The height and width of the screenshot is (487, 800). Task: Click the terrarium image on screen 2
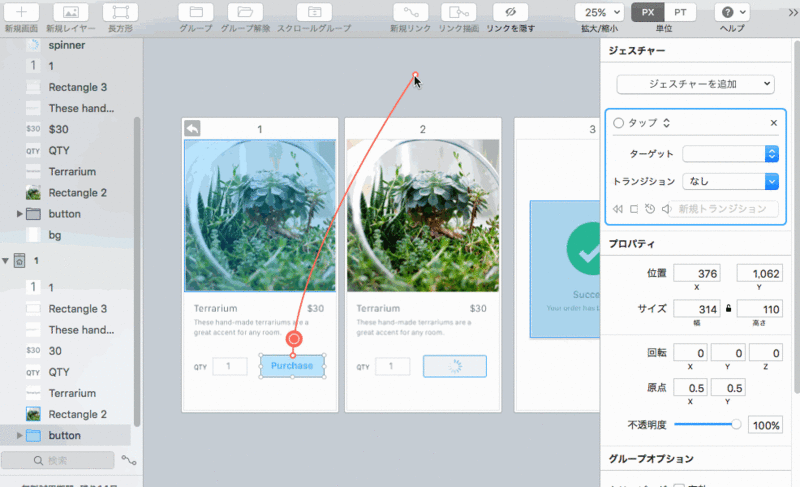click(x=423, y=216)
